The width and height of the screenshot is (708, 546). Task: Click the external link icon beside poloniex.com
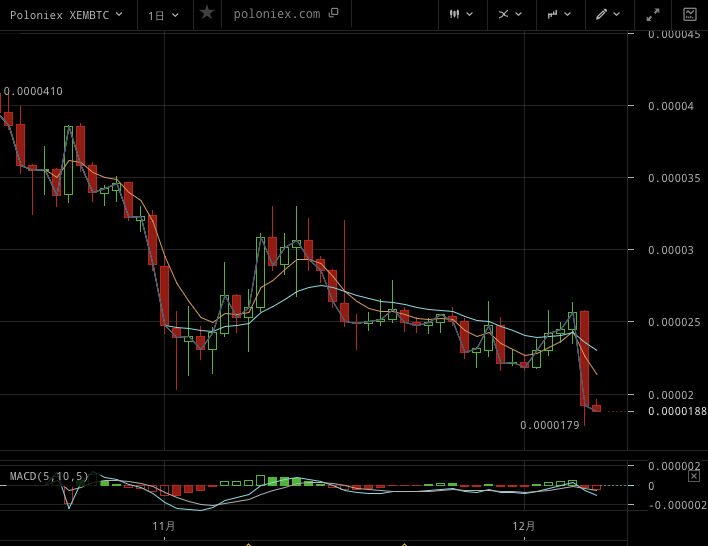(x=334, y=13)
